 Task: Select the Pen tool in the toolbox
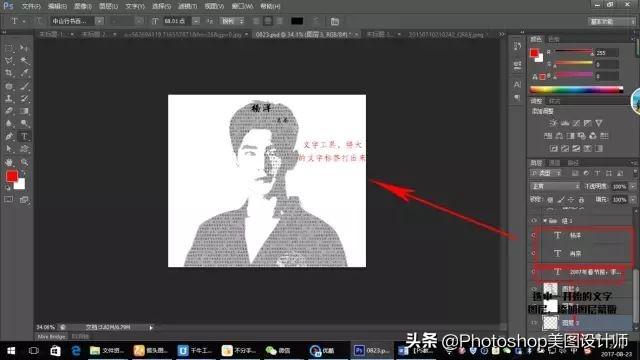9,136
